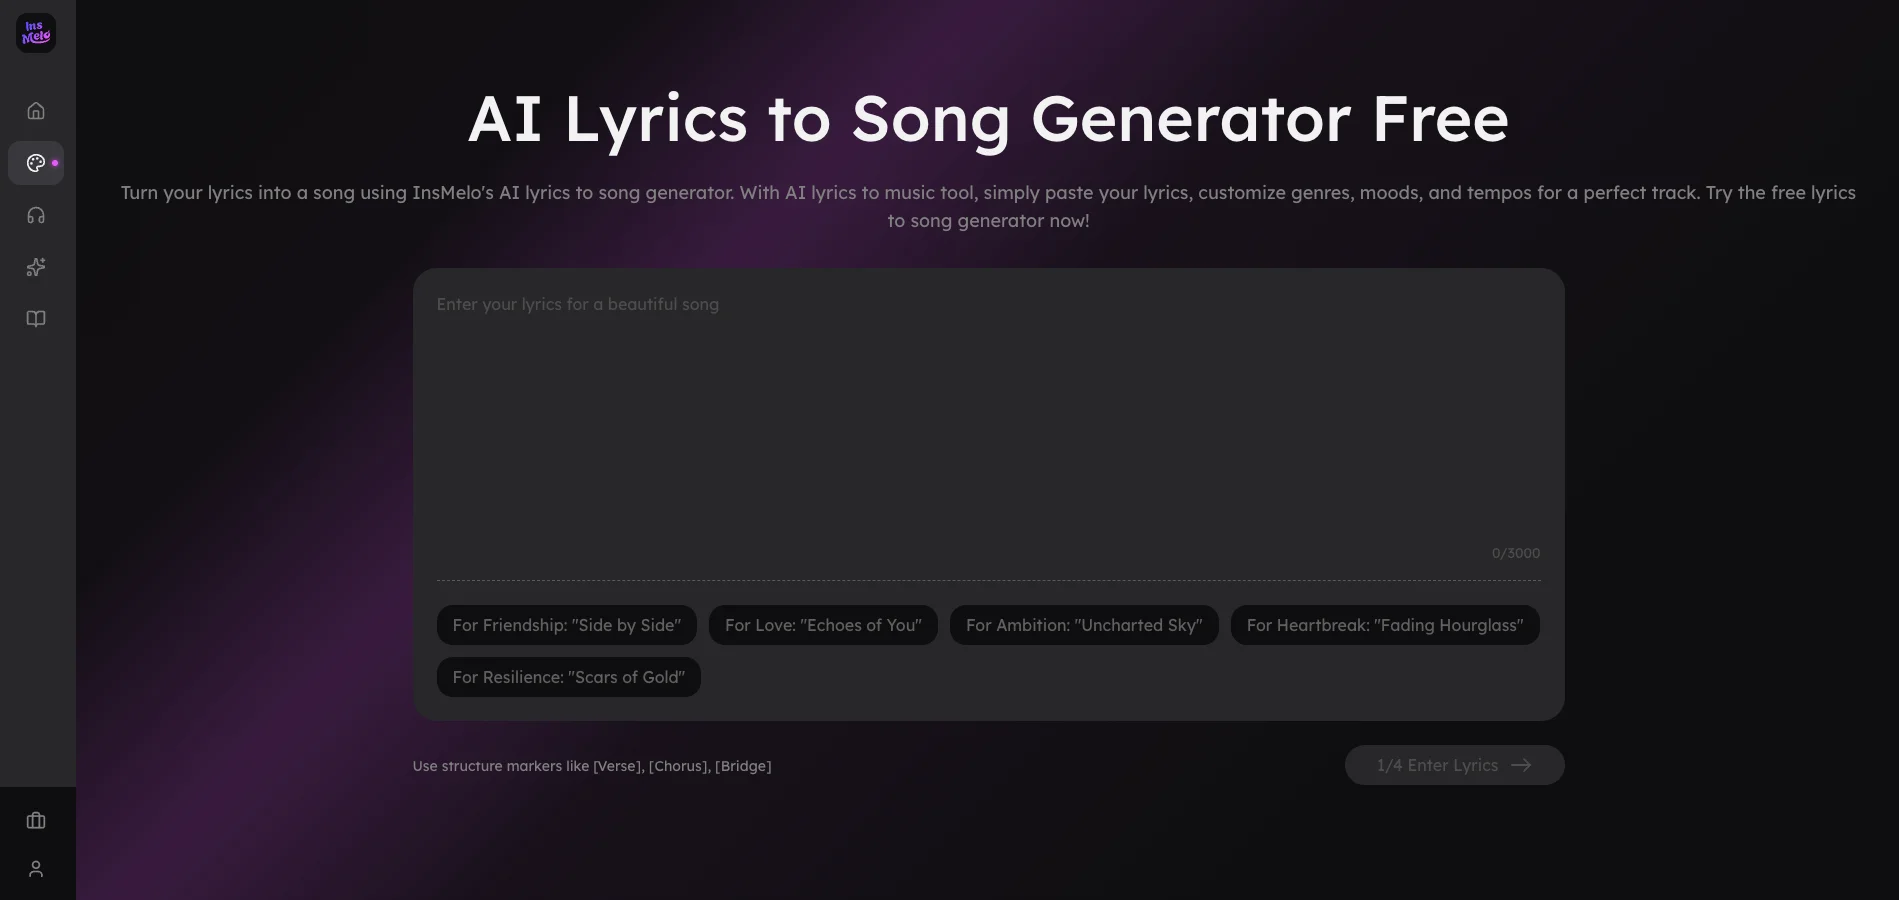Insert the Resilience example "Scars of Gold"
This screenshot has height=900, width=1899.
568,677
